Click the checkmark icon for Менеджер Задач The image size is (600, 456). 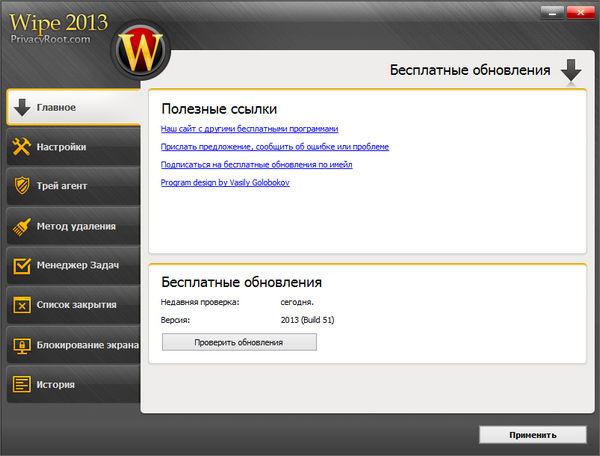coord(22,265)
